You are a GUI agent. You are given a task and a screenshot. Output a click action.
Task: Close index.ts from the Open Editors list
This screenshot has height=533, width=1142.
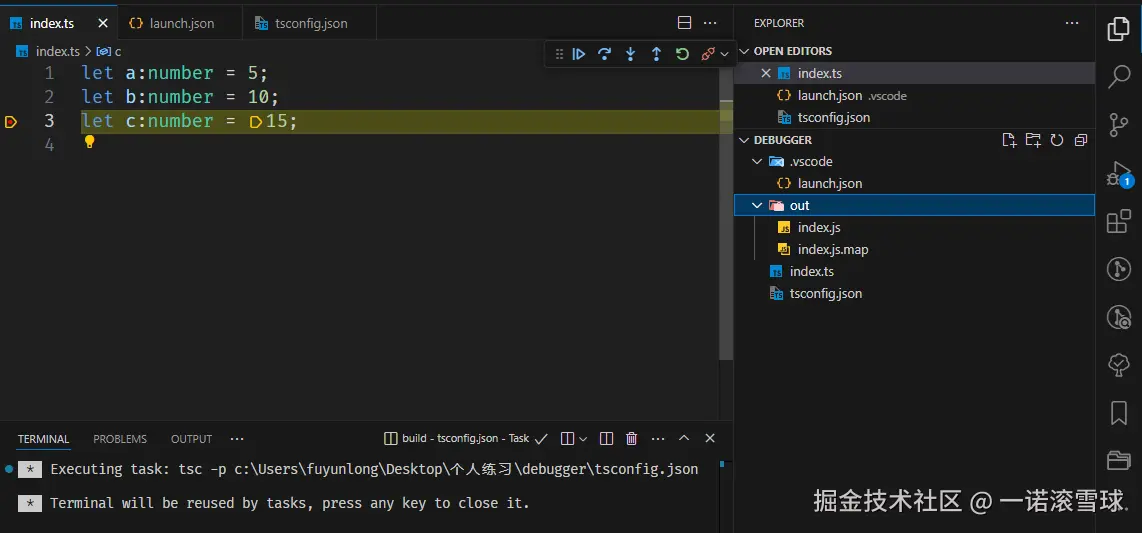765,74
